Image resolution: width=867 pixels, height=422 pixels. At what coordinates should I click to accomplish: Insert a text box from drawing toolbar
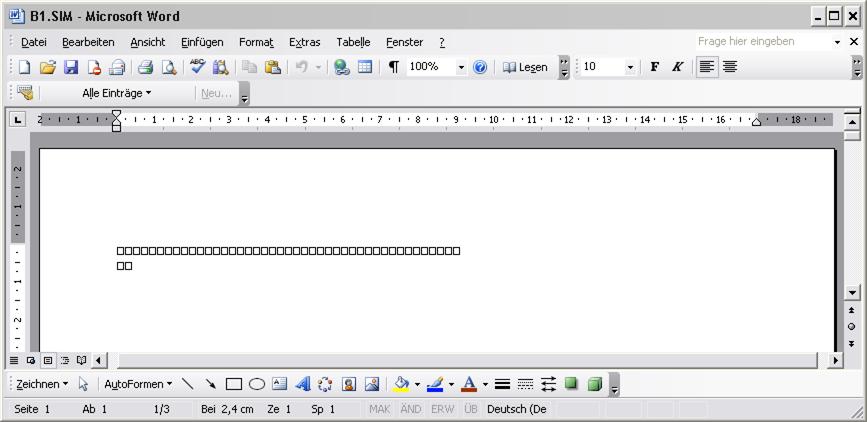279,384
